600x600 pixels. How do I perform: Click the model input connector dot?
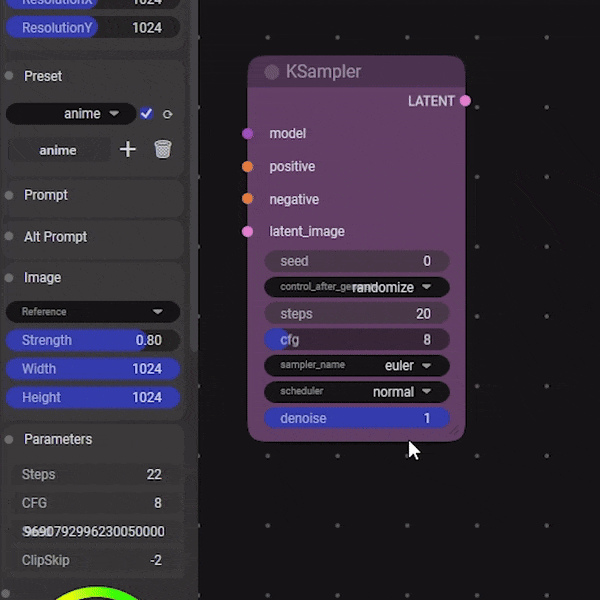point(248,134)
